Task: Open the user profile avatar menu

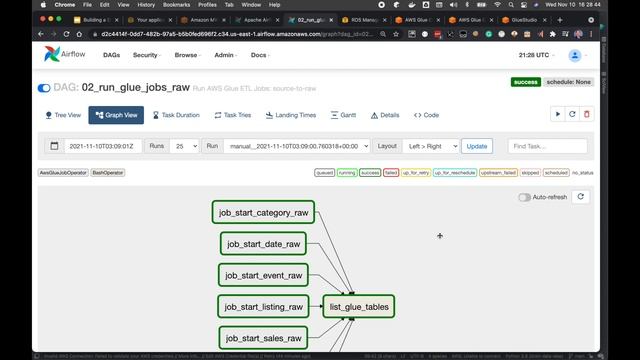Action: [x=575, y=55]
